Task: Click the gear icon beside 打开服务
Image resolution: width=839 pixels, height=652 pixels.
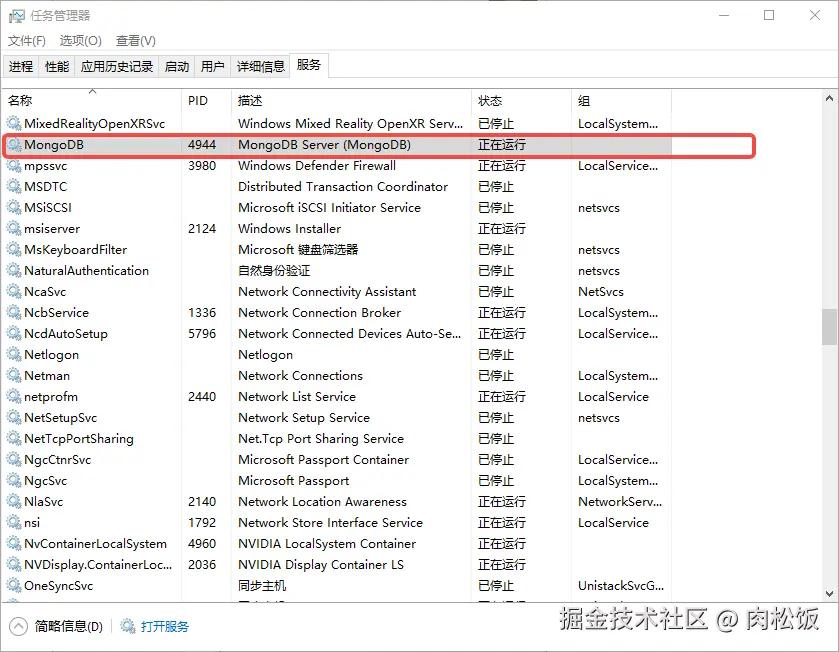Action: click(x=128, y=626)
